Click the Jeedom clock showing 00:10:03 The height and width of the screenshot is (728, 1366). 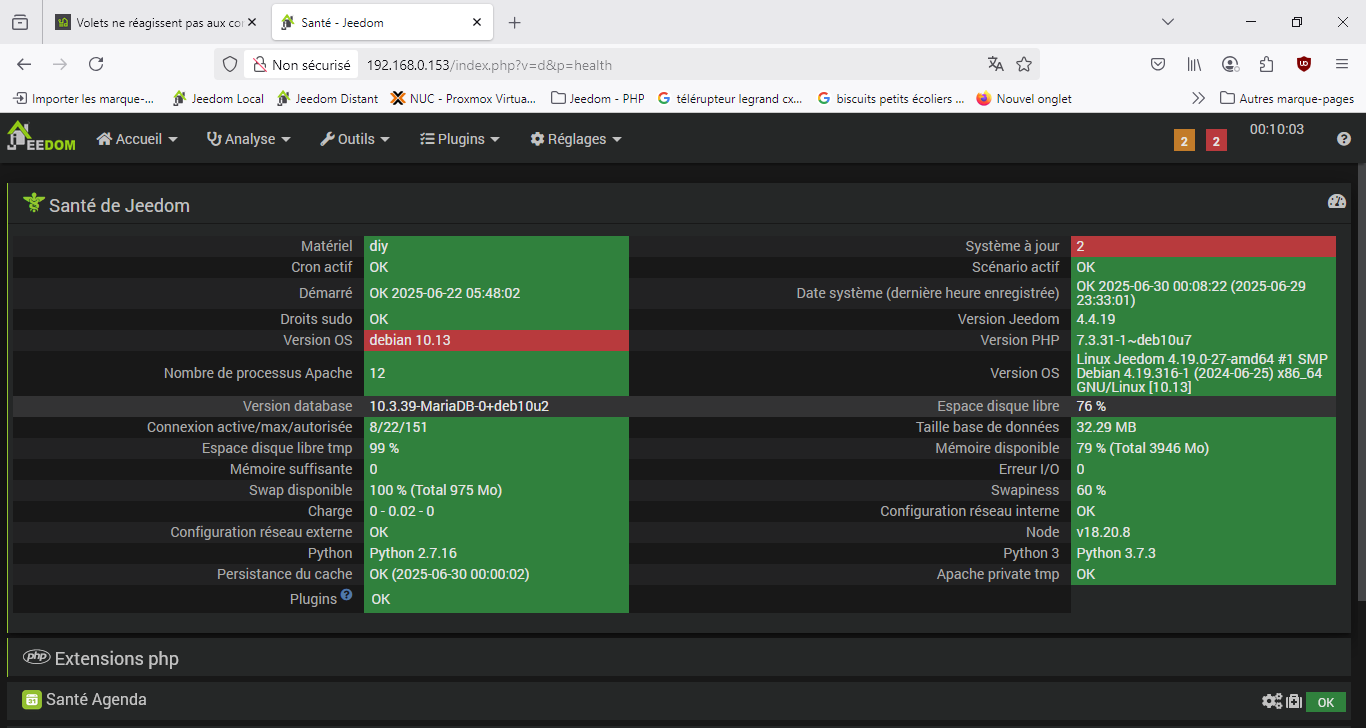tap(1277, 129)
